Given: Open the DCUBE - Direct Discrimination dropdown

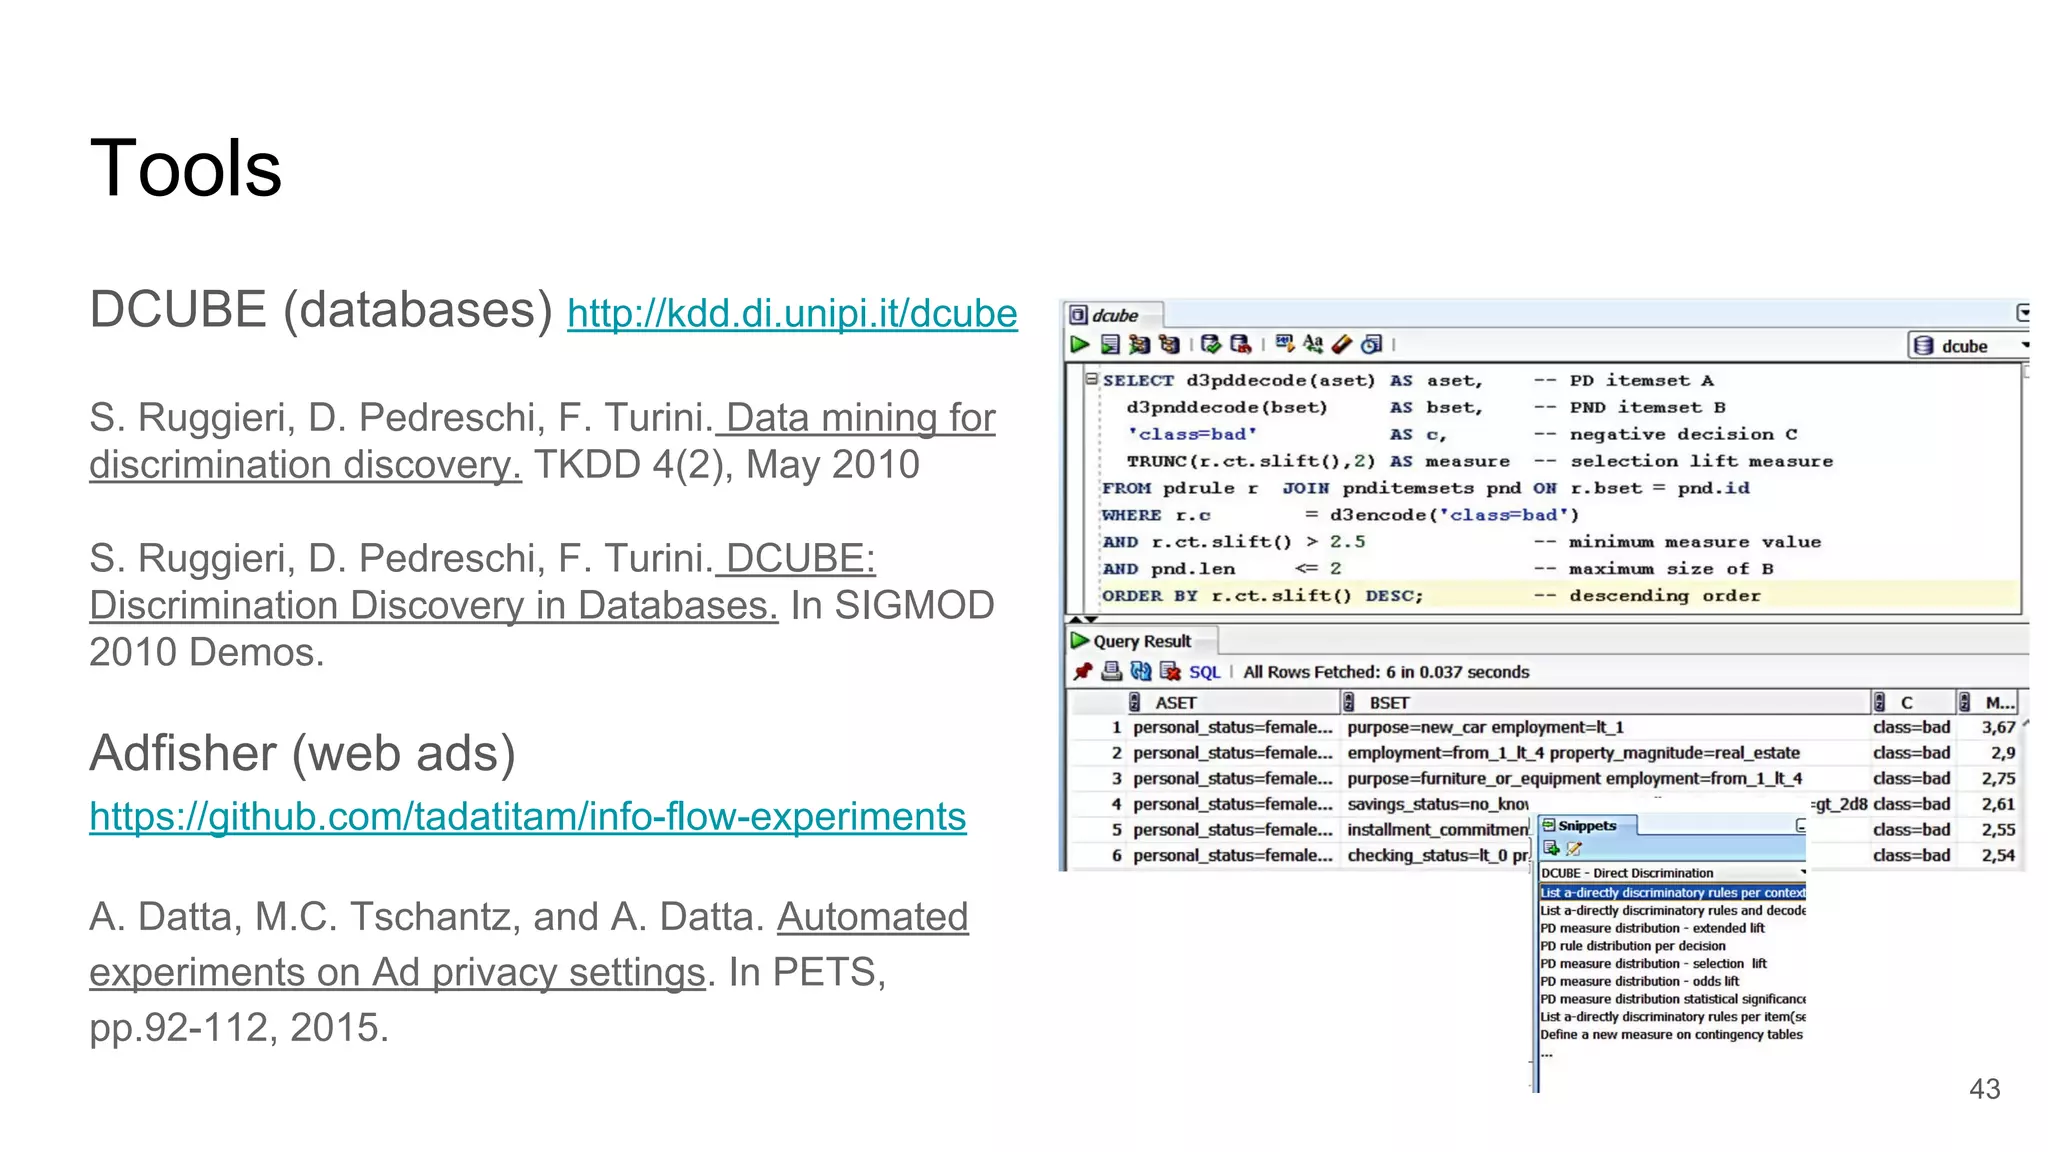Looking at the screenshot, I should click(1802, 873).
